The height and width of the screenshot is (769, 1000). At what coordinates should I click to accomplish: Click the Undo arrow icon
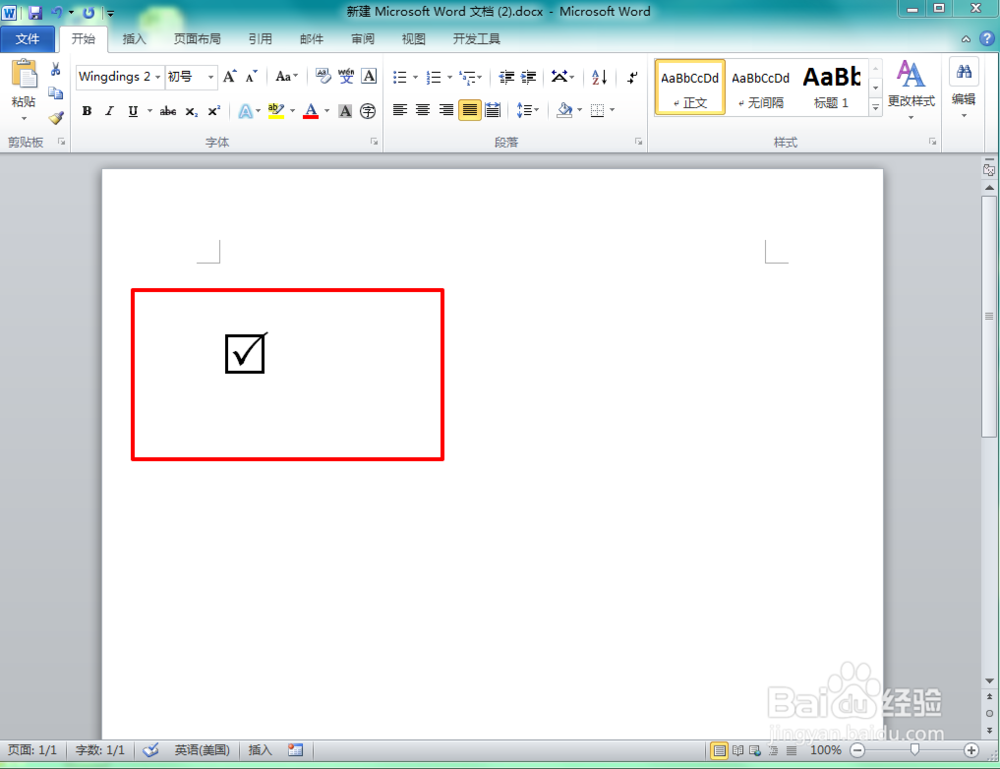[57, 12]
